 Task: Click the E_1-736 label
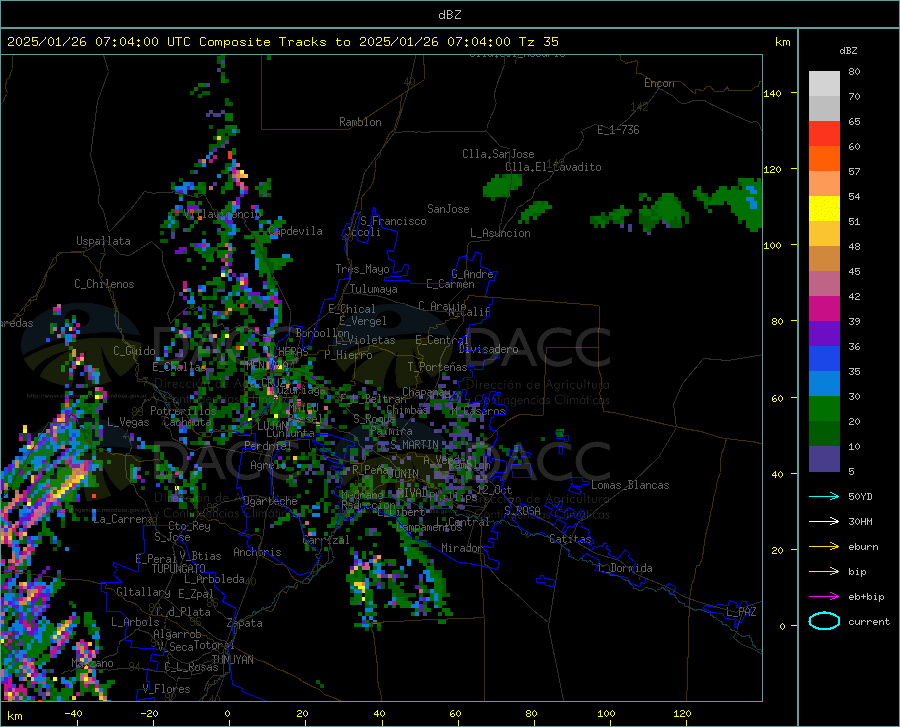coord(618,130)
